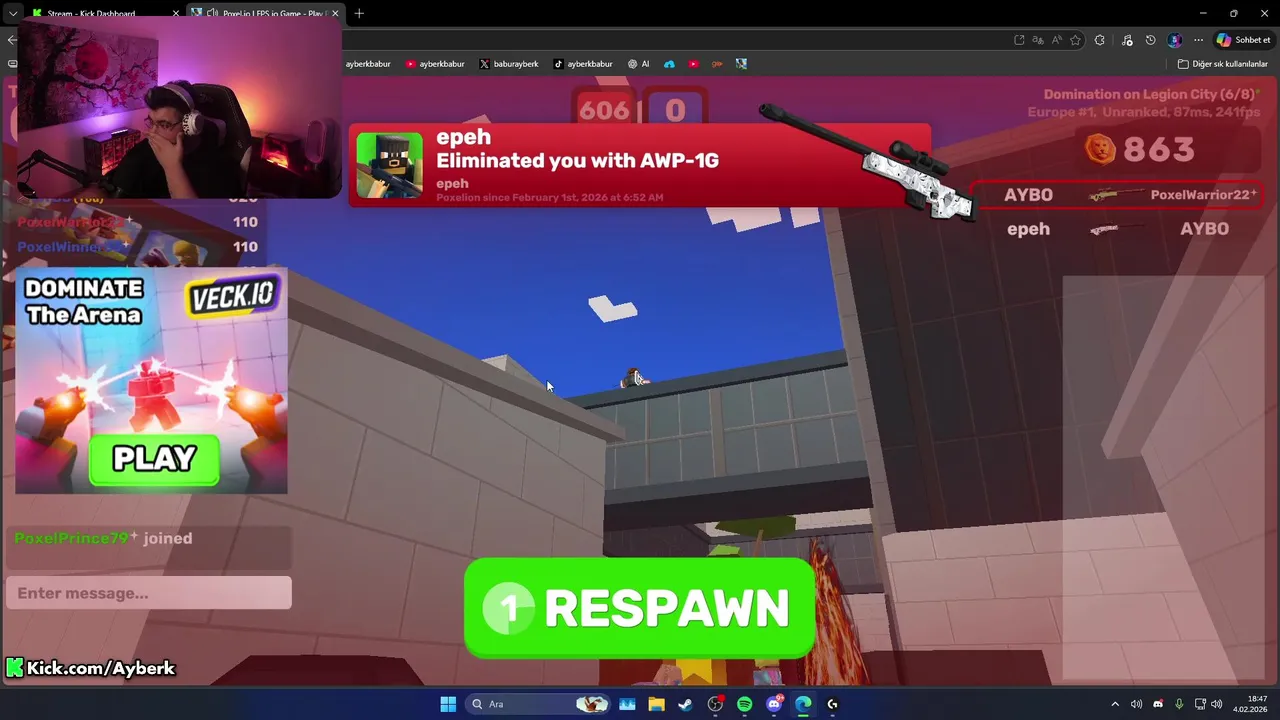Open the Windows Start menu
This screenshot has height=720, width=1280.
[x=448, y=704]
